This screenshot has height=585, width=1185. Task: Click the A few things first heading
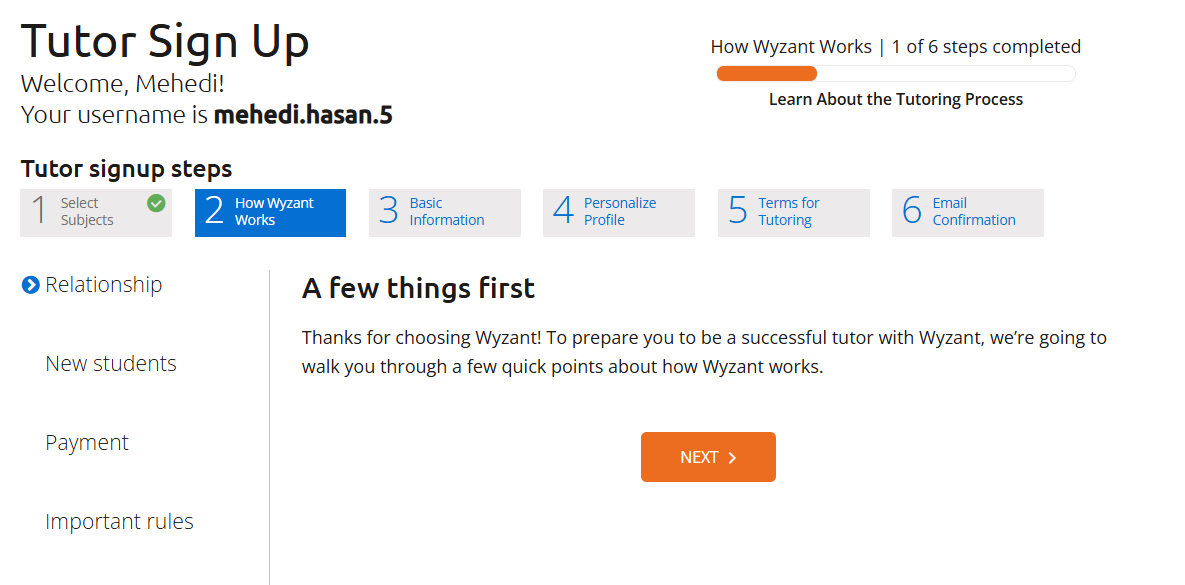point(418,288)
